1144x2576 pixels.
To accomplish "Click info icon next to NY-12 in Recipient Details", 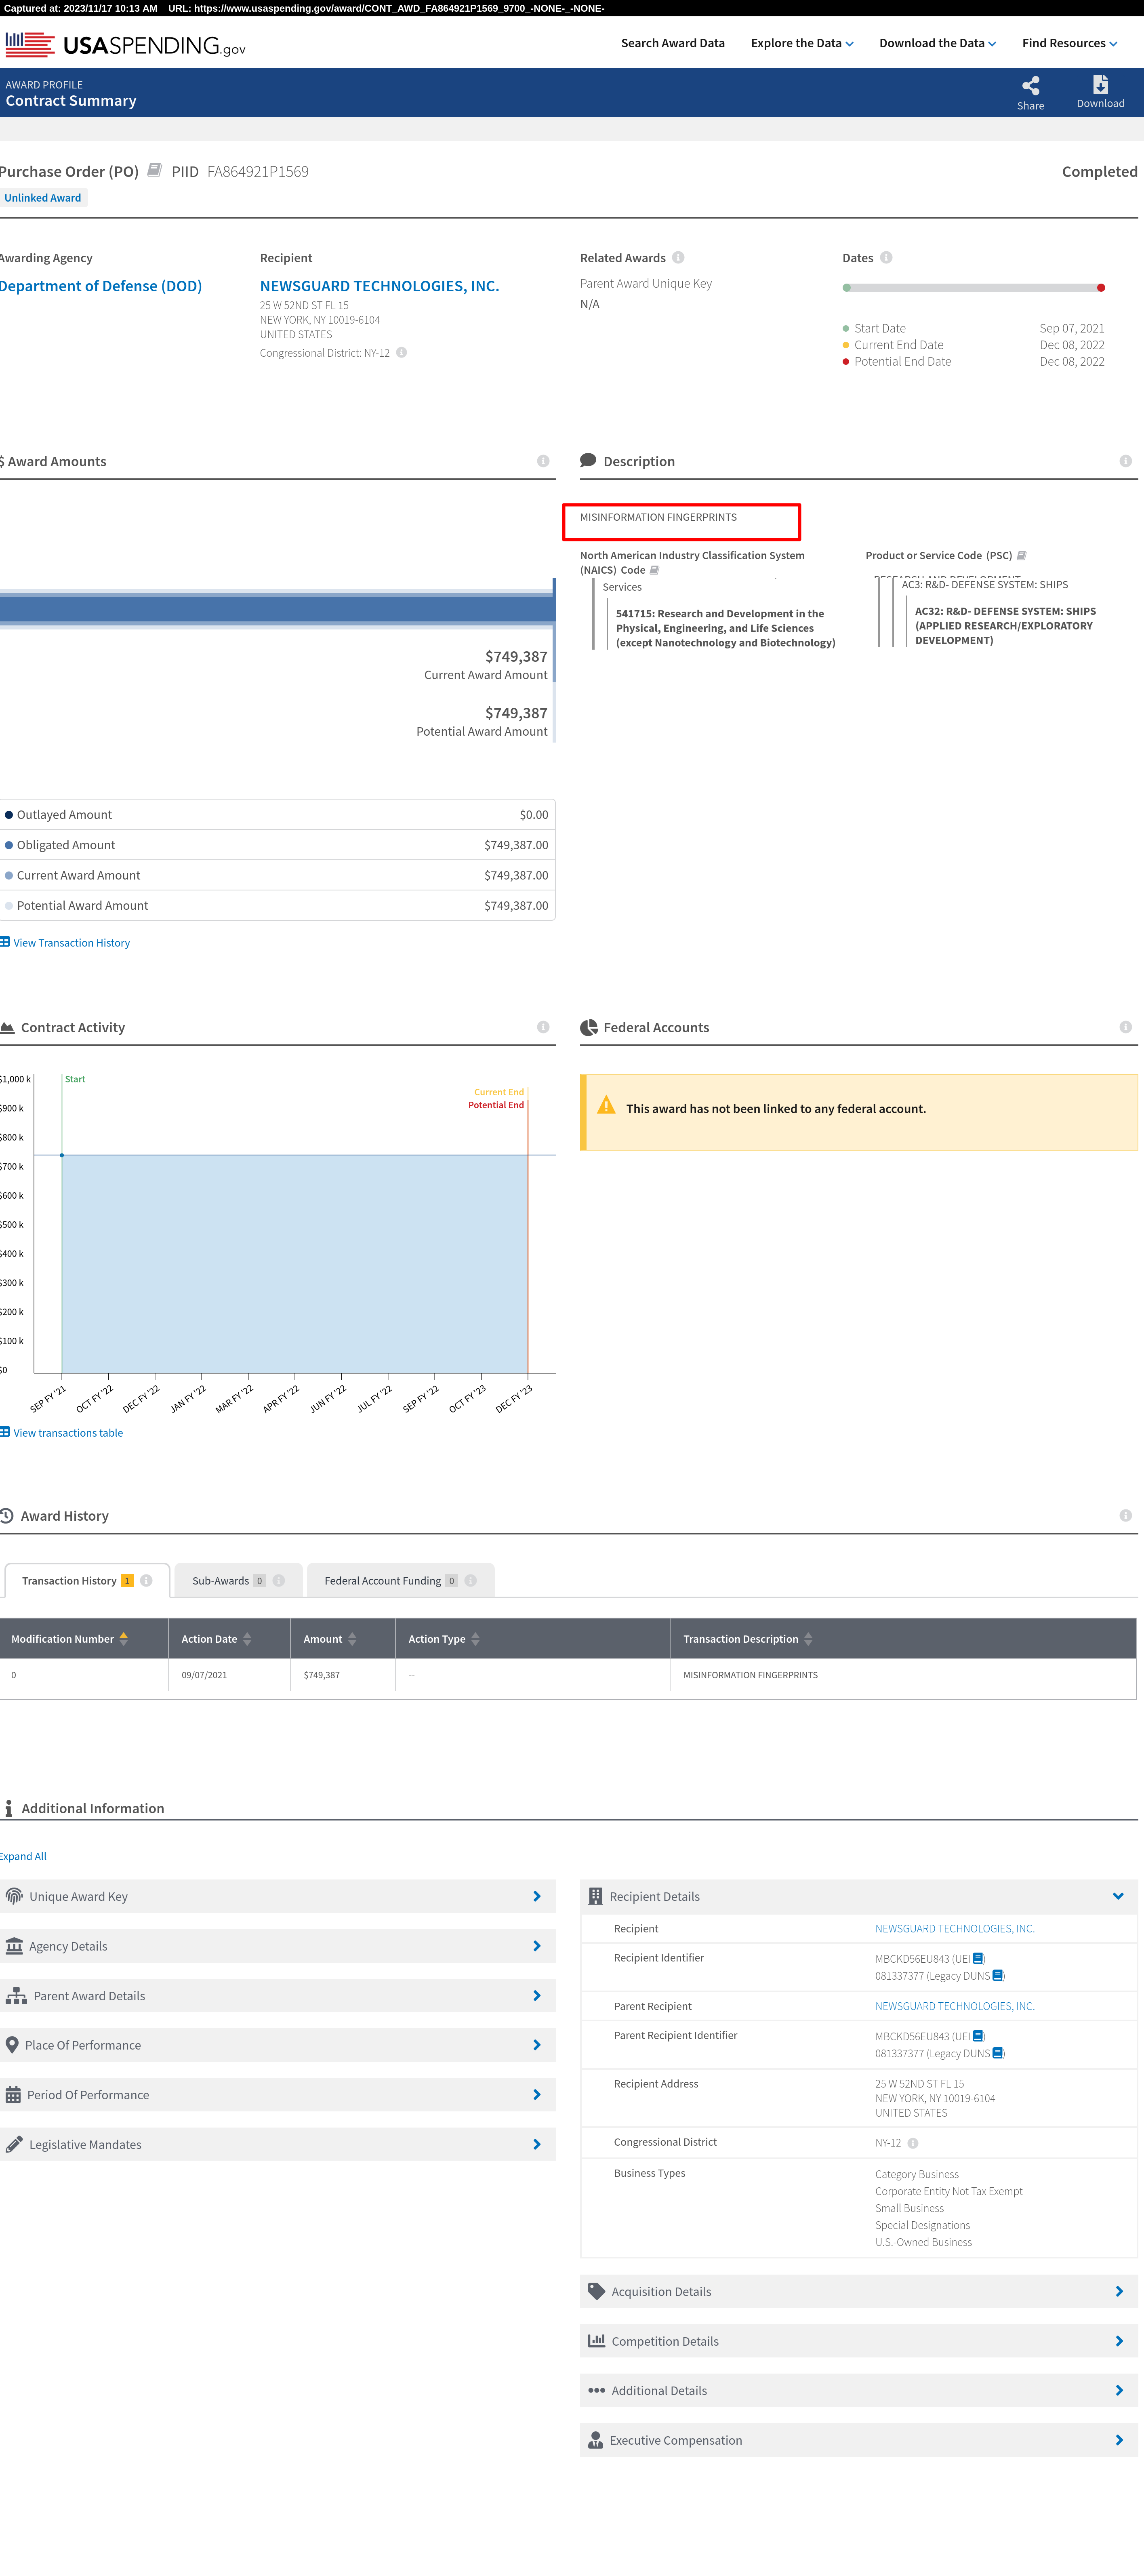I will [913, 2143].
